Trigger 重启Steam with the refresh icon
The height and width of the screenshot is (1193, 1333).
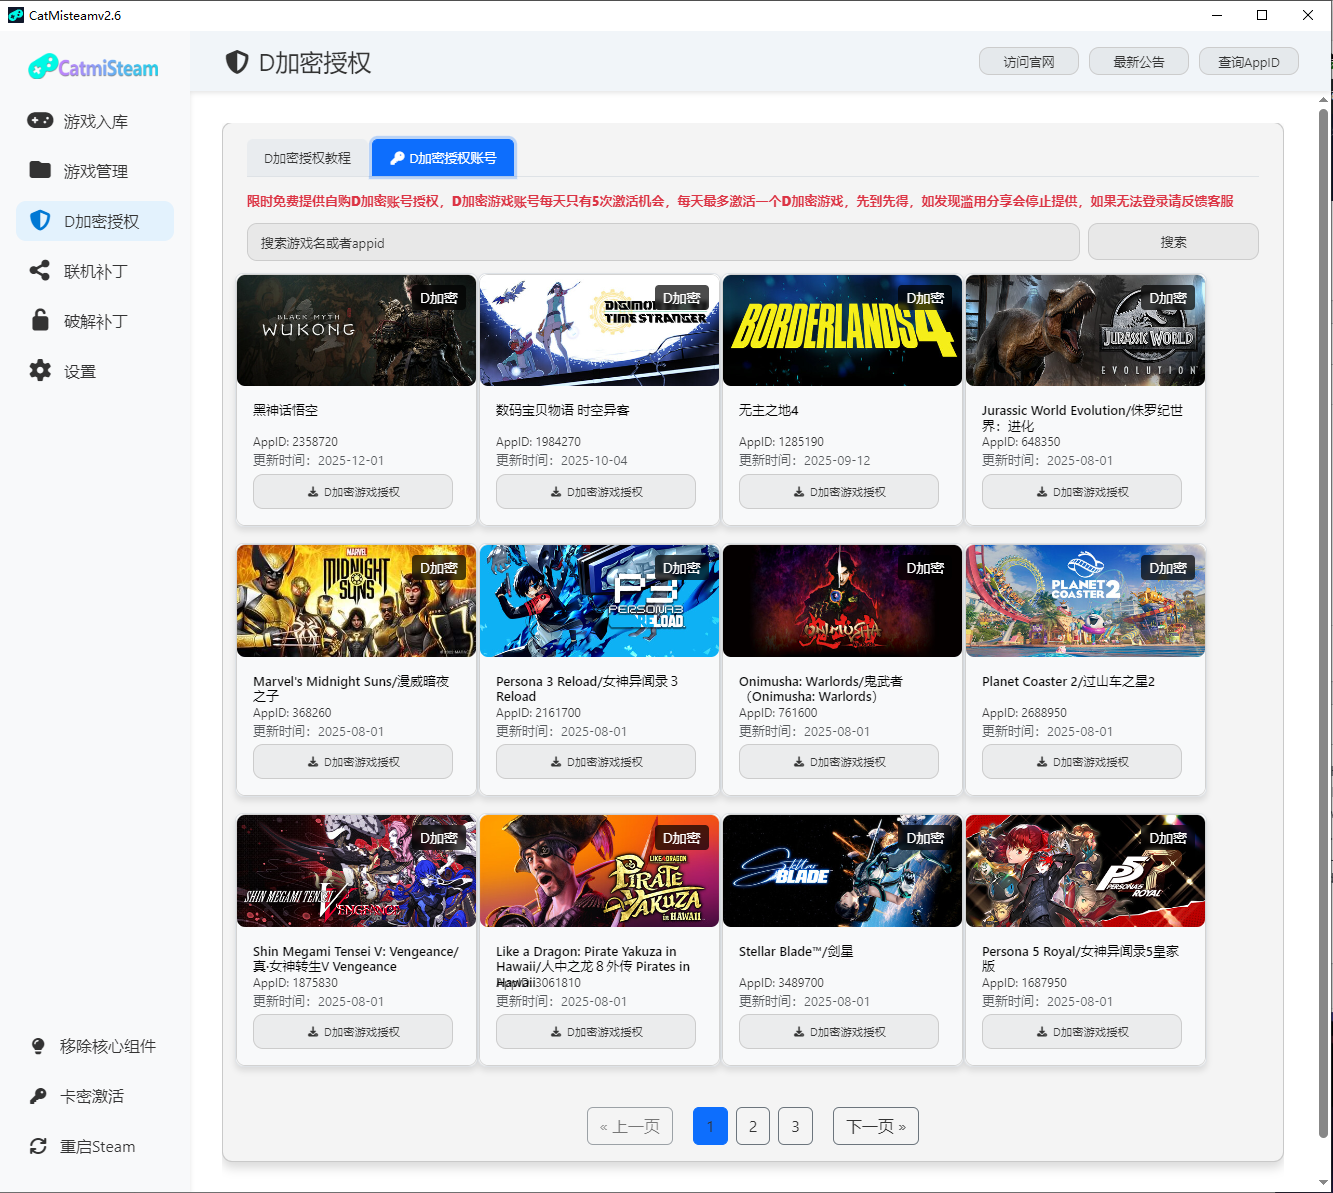click(39, 1146)
